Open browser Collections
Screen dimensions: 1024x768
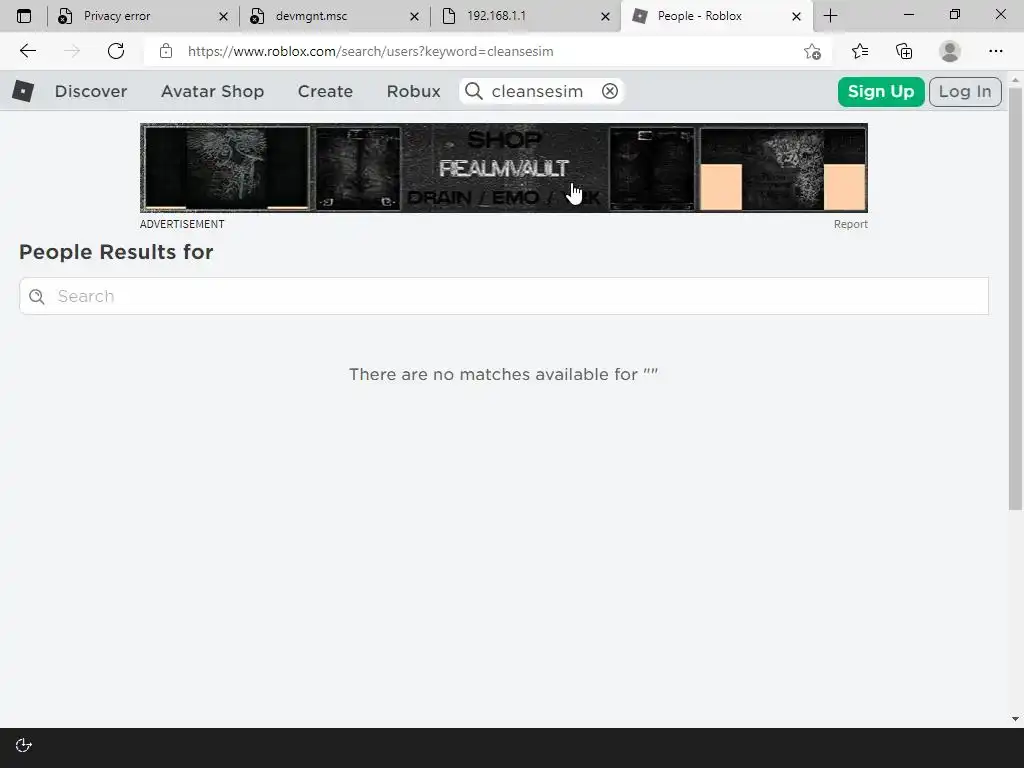(904, 51)
